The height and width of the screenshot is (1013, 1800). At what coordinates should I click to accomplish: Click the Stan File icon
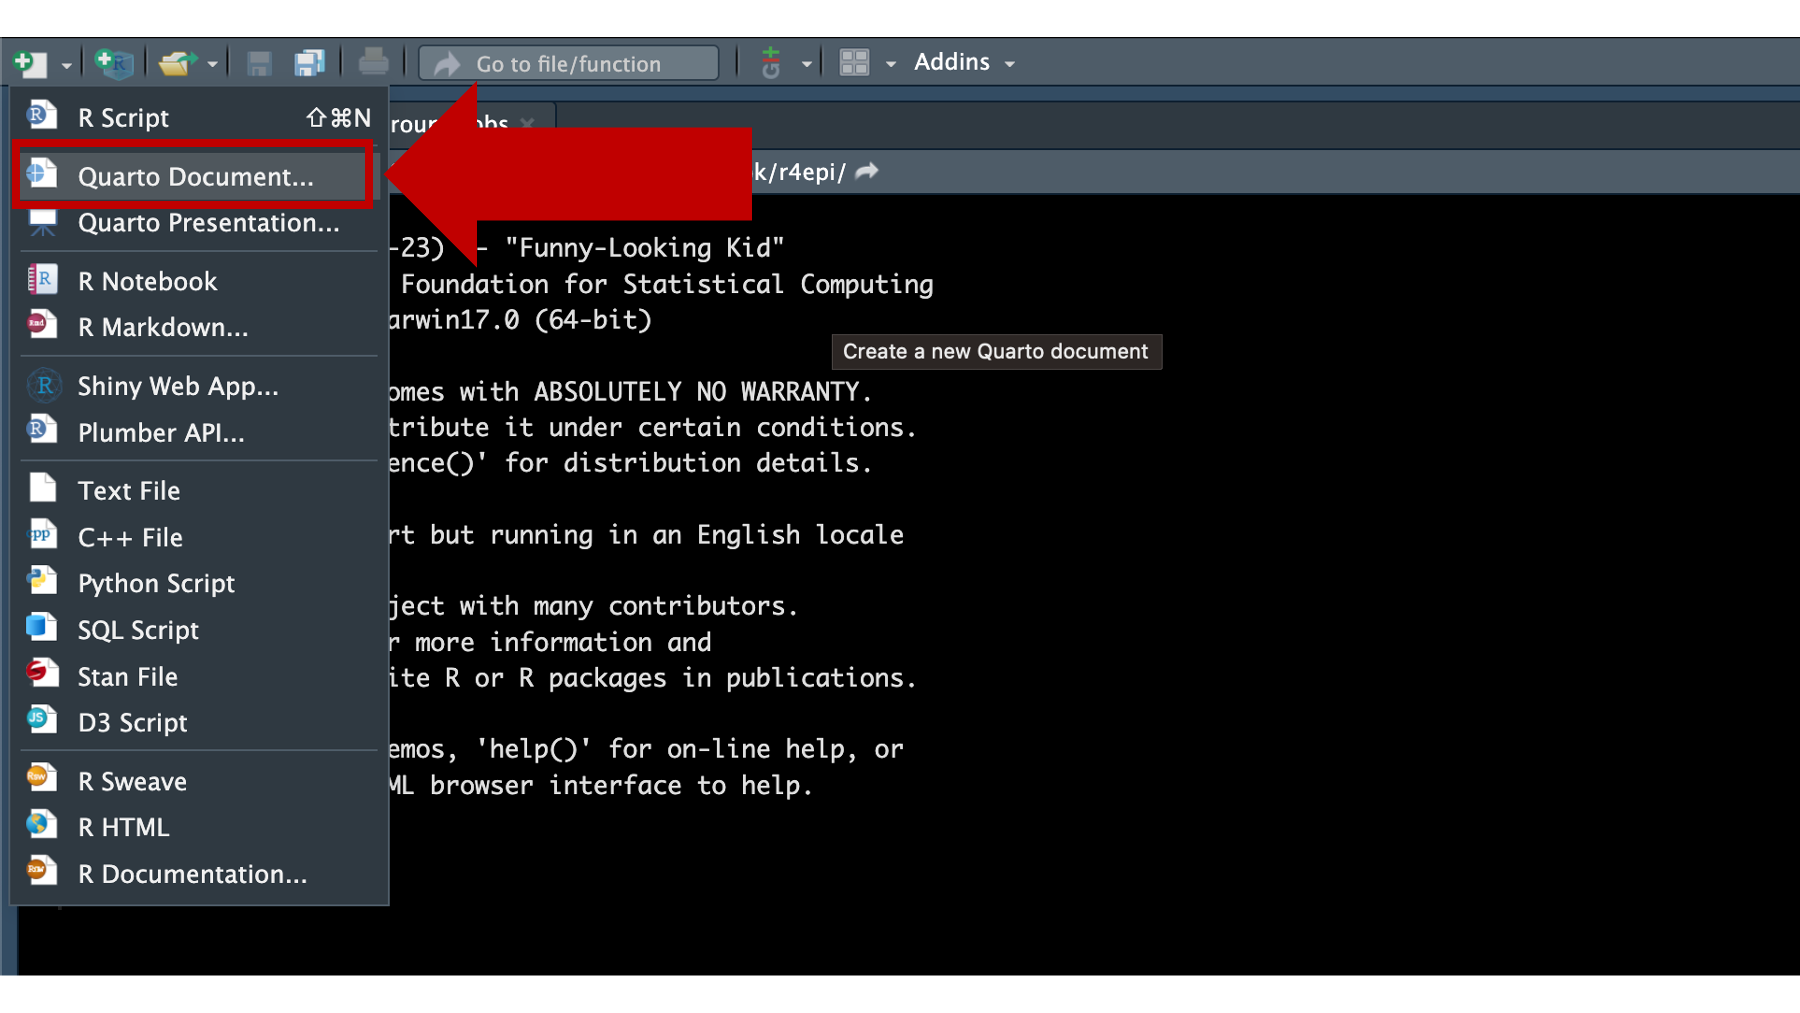pos(42,673)
